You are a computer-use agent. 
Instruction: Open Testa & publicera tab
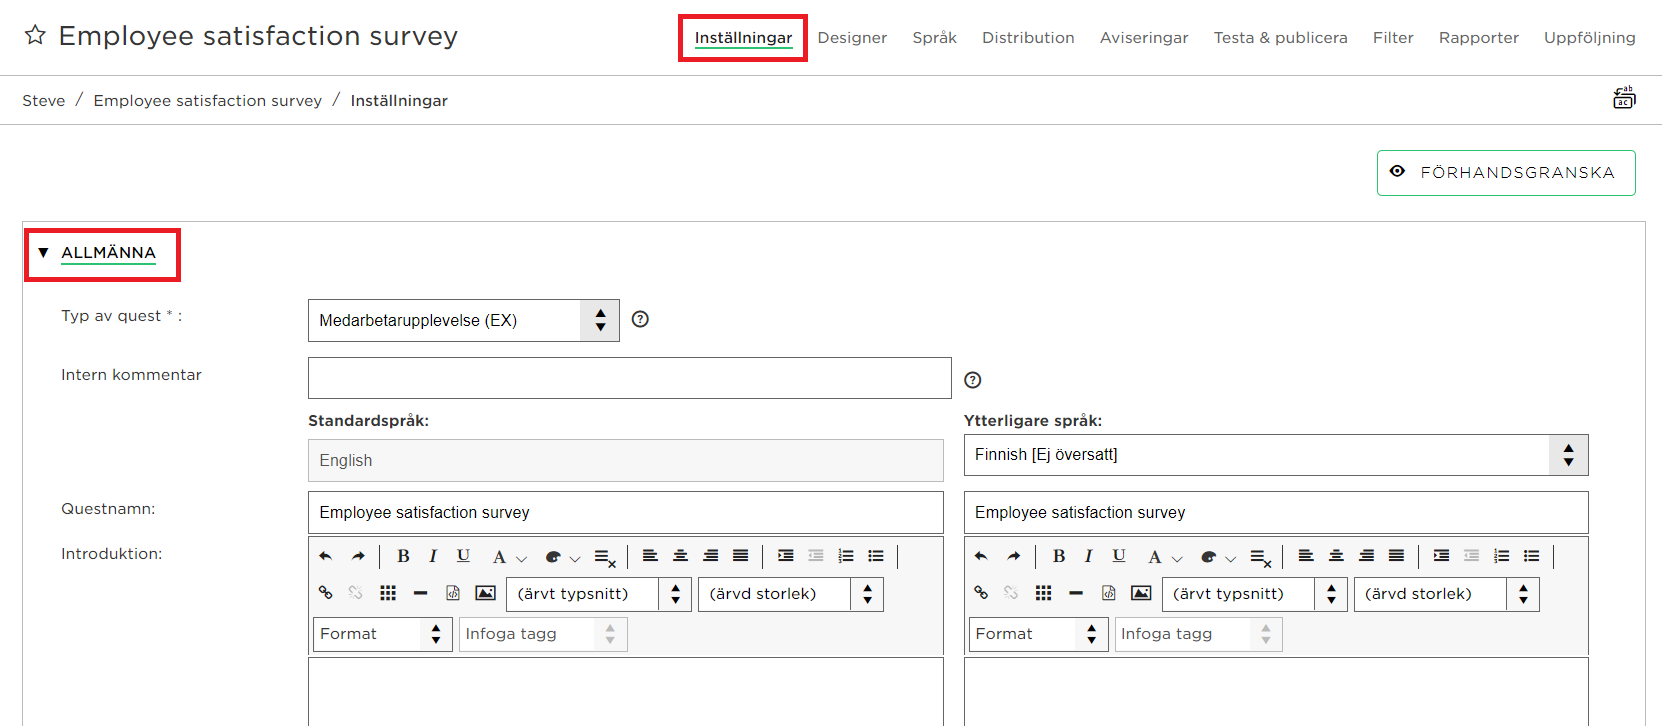click(1280, 38)
